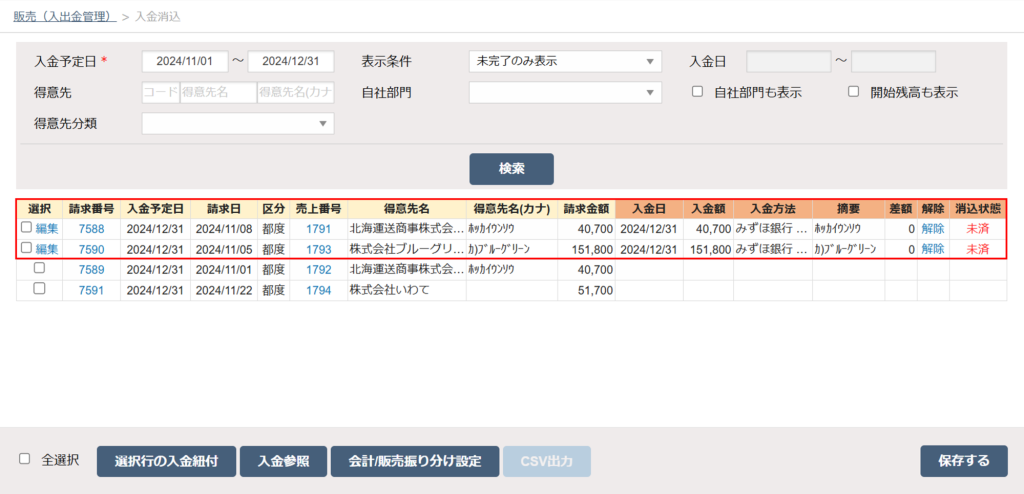Click 未済 status in invoice 7590 row
This screenshot has width=1024, height=494.
(x=978, y=249)
